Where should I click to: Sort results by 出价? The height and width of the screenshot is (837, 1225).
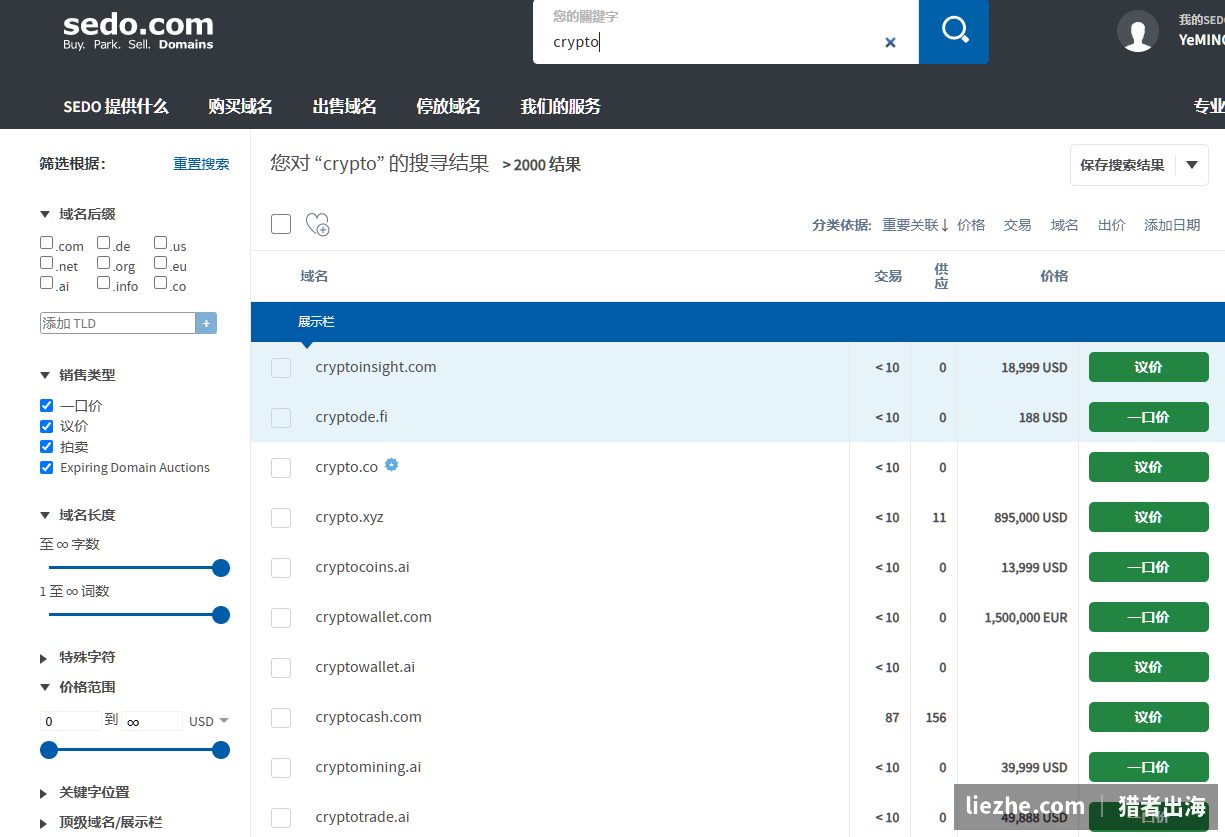point(1111,225)
